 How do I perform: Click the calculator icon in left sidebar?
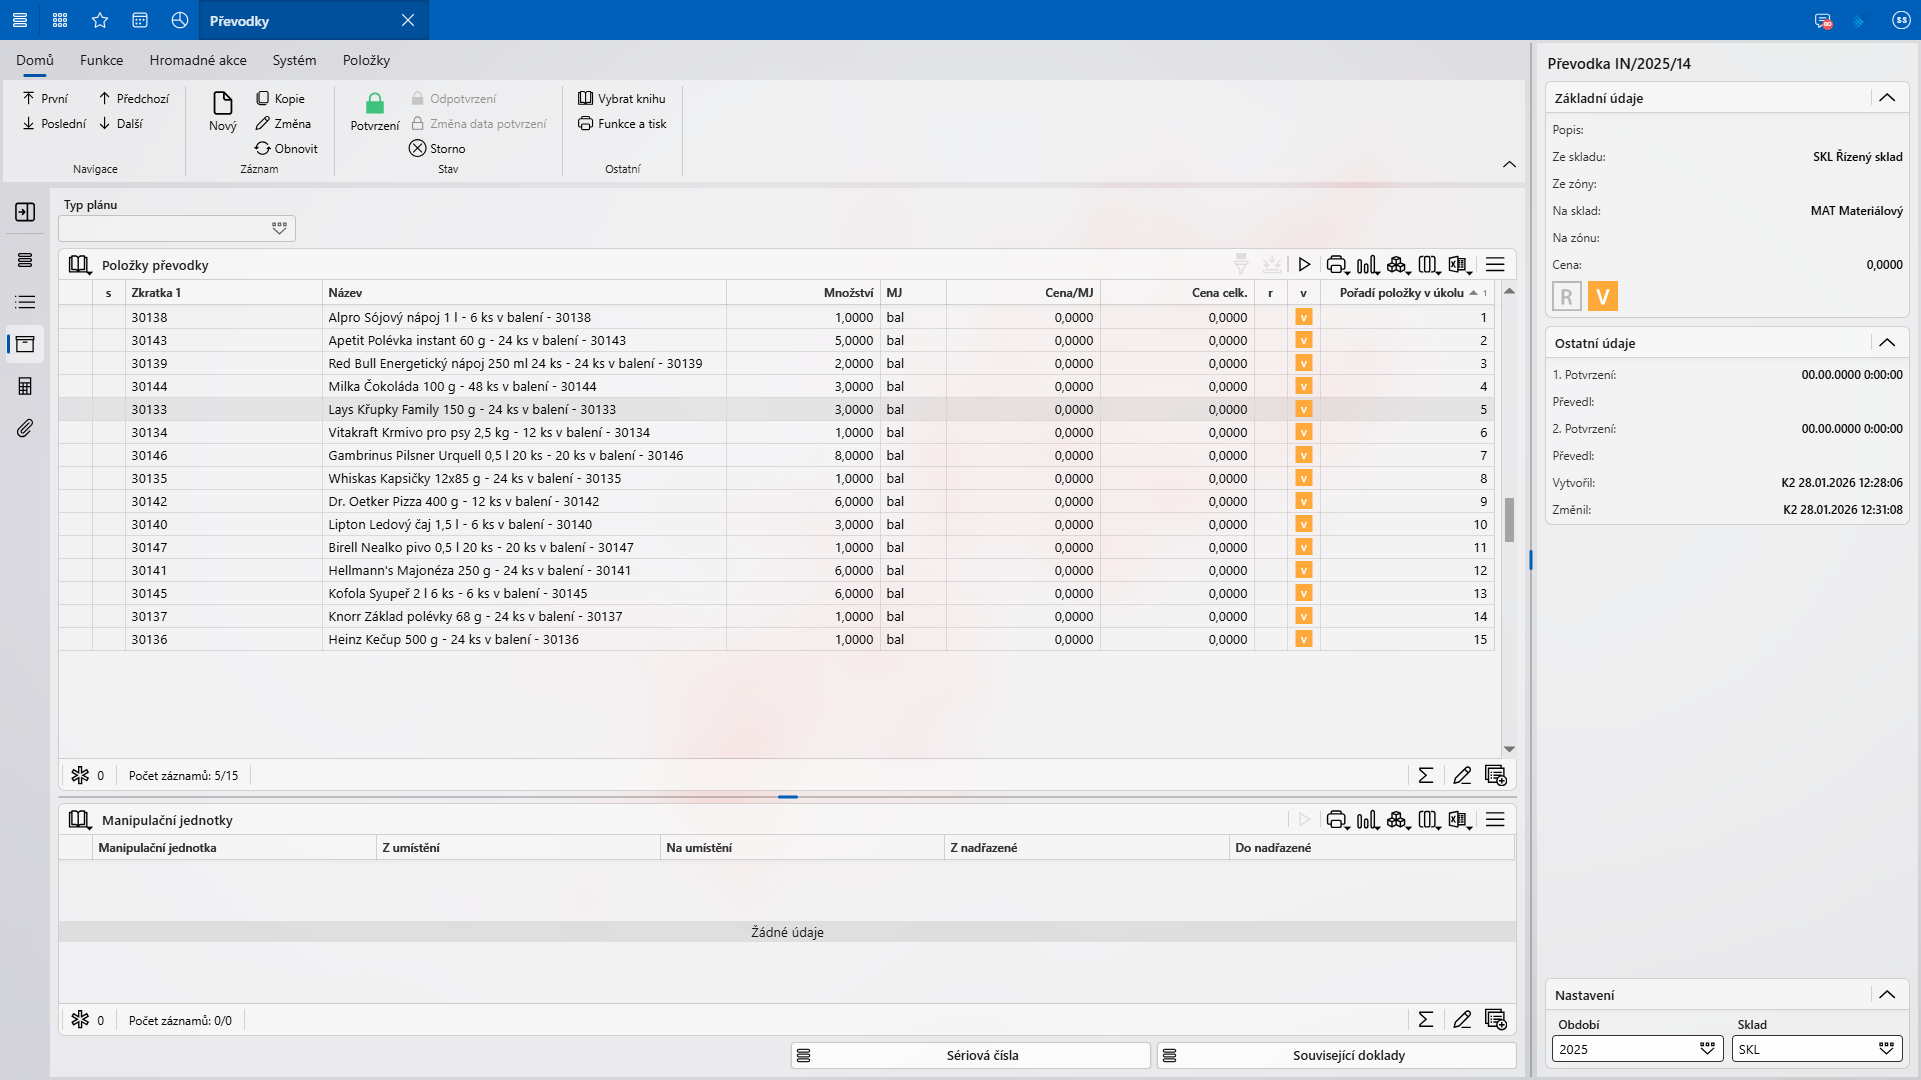tap(25, 386)
